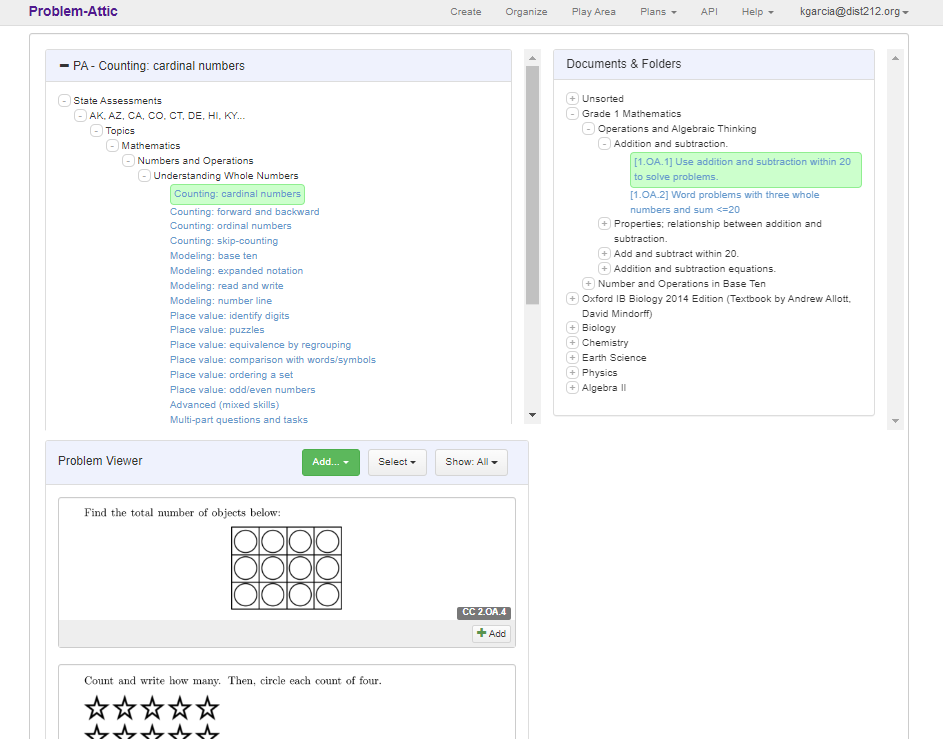Screen dimensions: 943x739
Task: Select the 1.OA.2 Word problems document
Action: 724,202
